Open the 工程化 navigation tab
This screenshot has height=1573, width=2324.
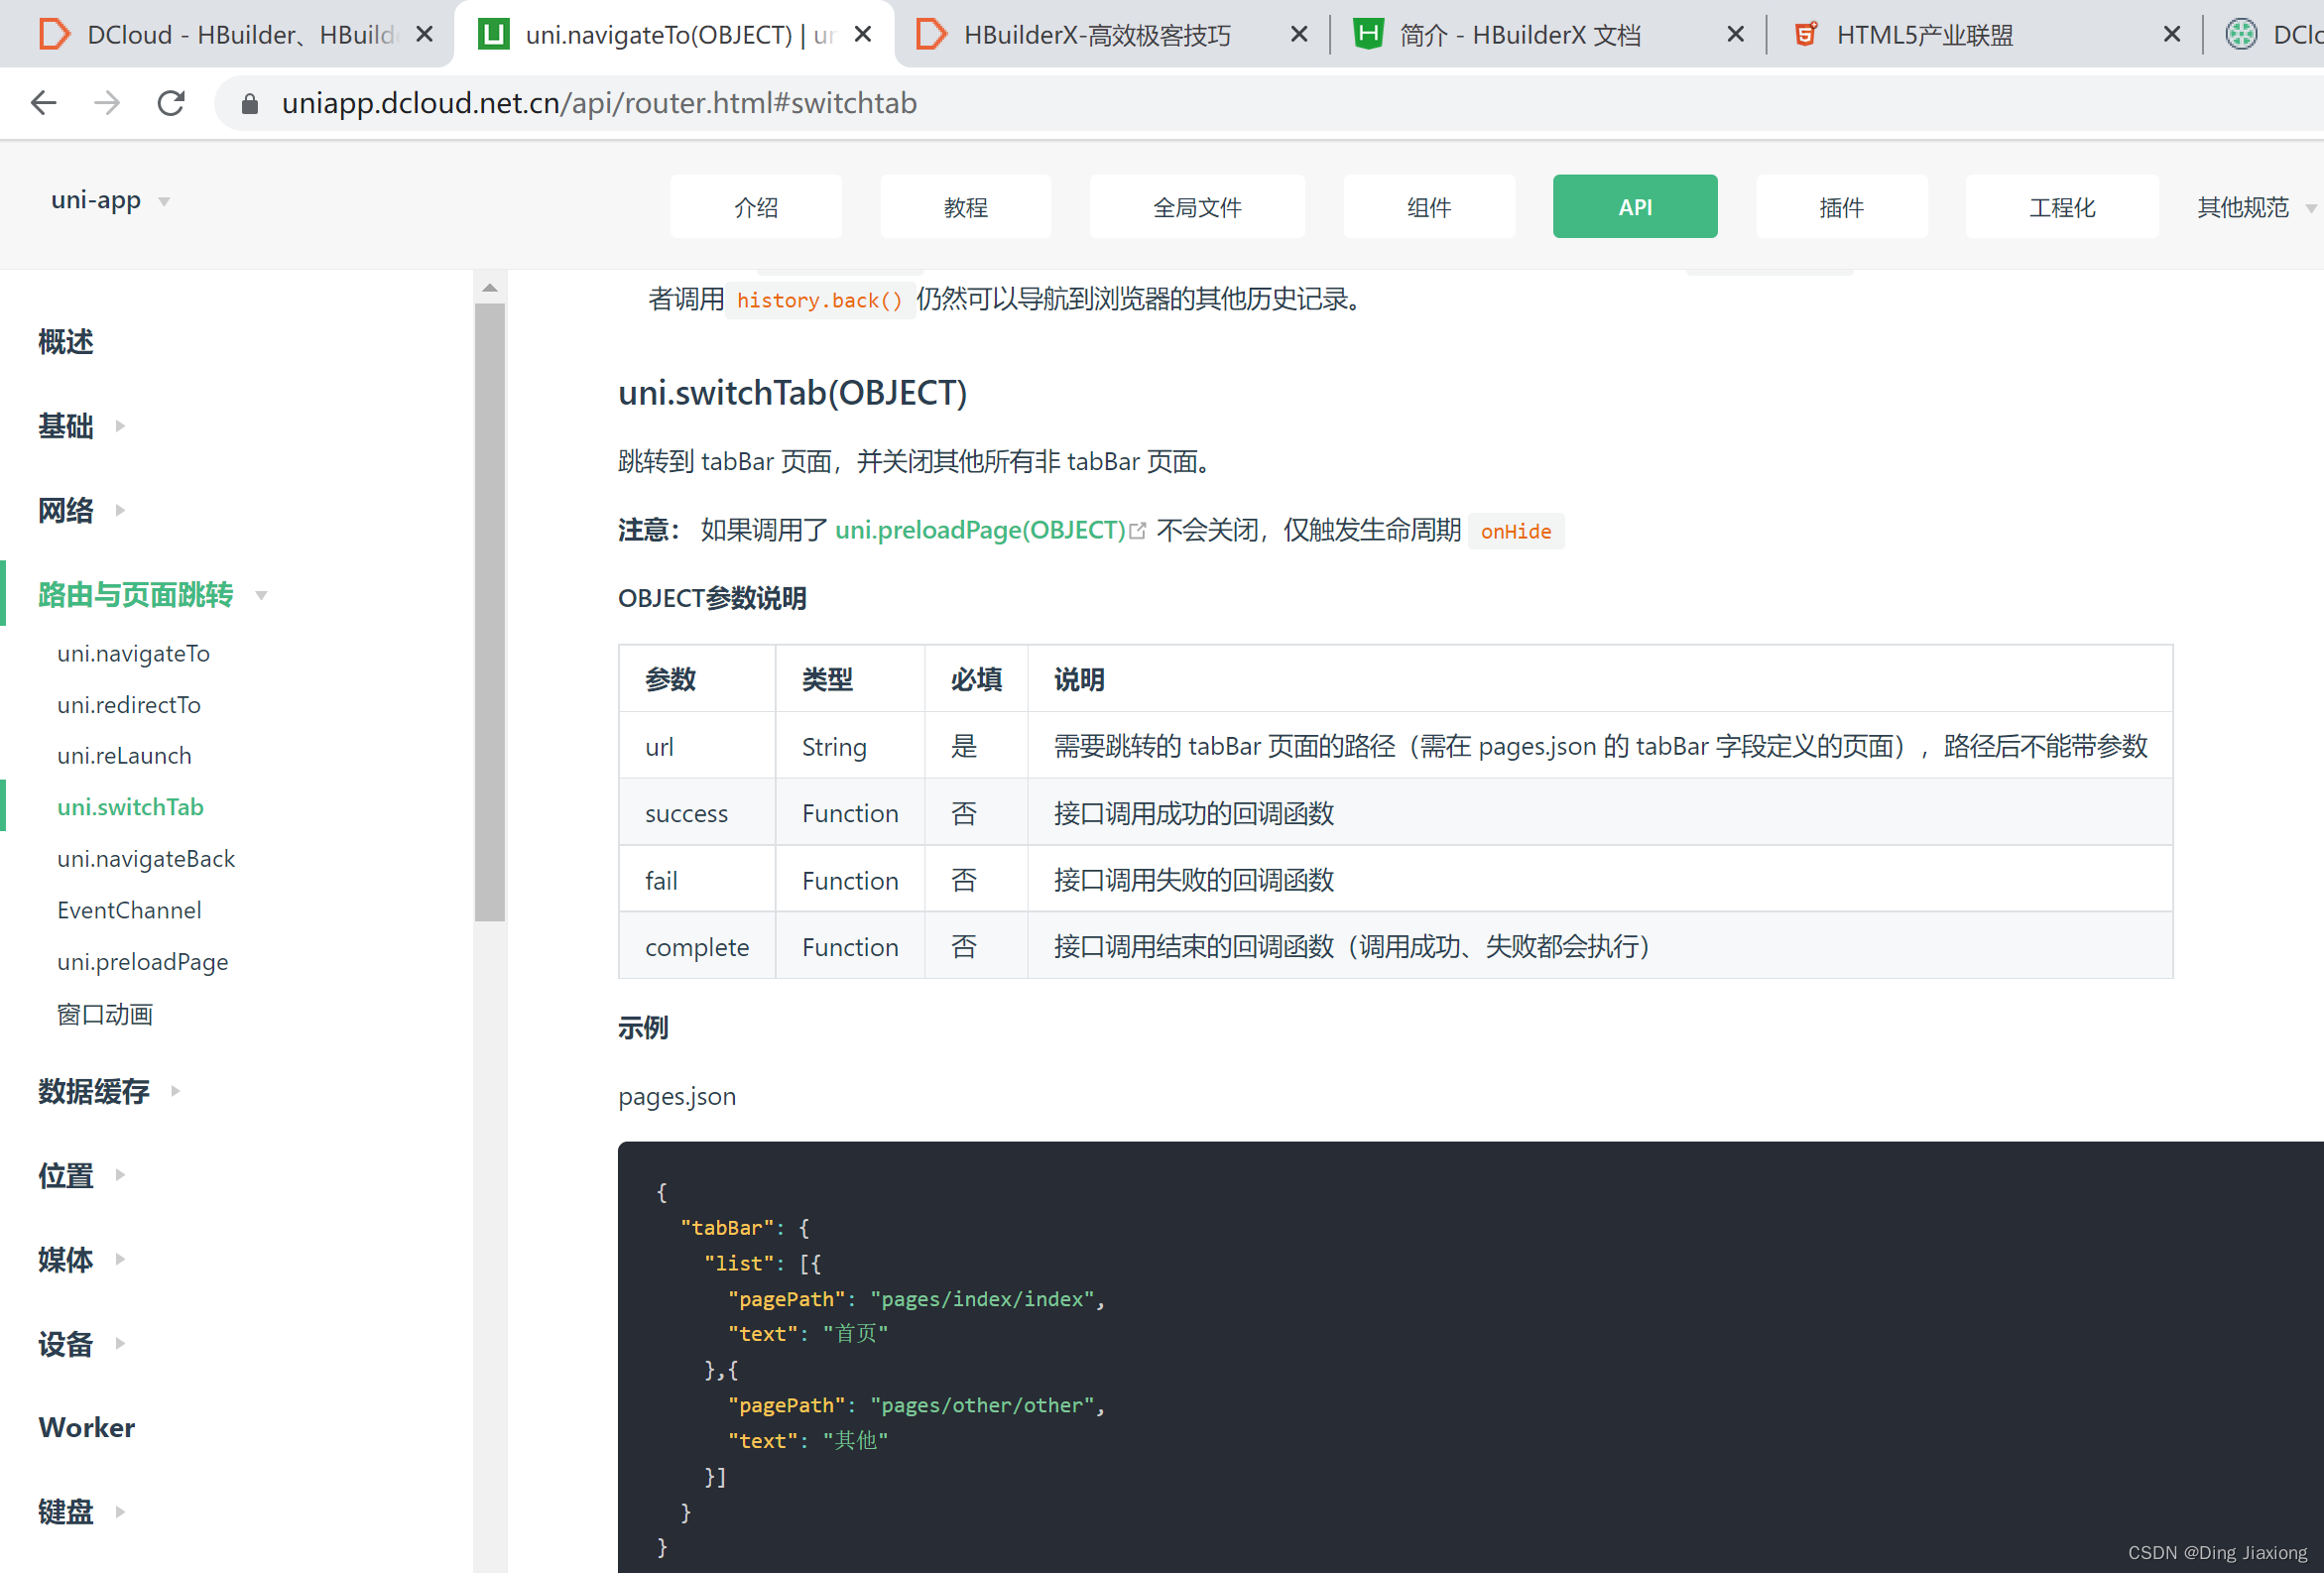coord(2061,207)
